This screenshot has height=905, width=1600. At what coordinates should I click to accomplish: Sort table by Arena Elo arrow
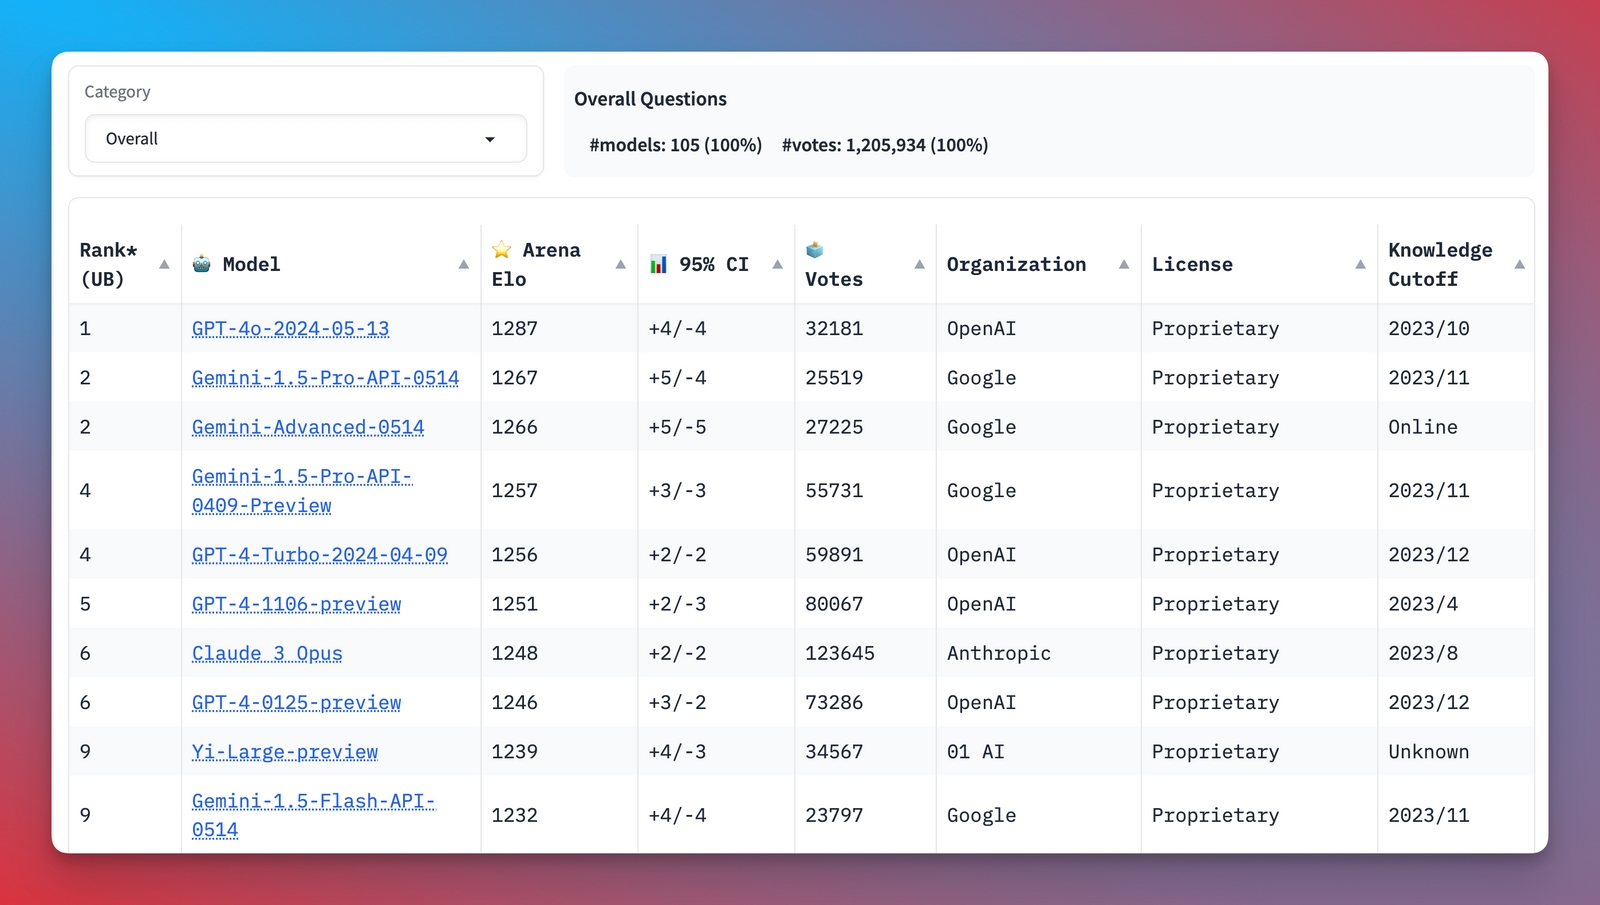click(x=620, y=265)
